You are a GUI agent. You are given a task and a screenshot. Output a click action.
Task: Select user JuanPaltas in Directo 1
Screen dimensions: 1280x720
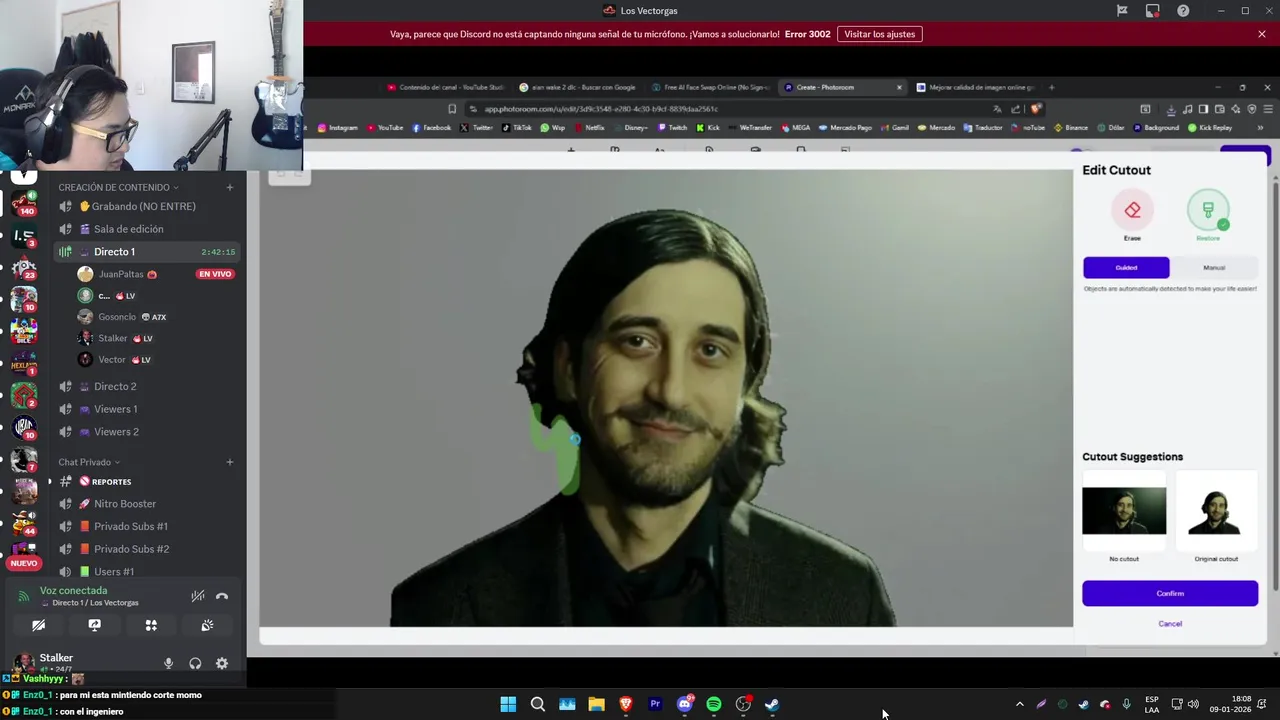point(120,274)
